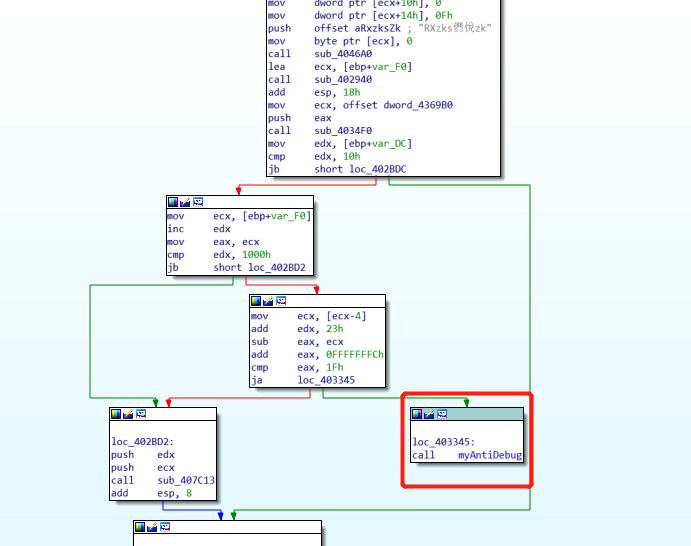The height and width of the screenshot is (546, 691).
Task: Click pencil icon on 'add edx, 23h' node
Action: coord(269,300)
